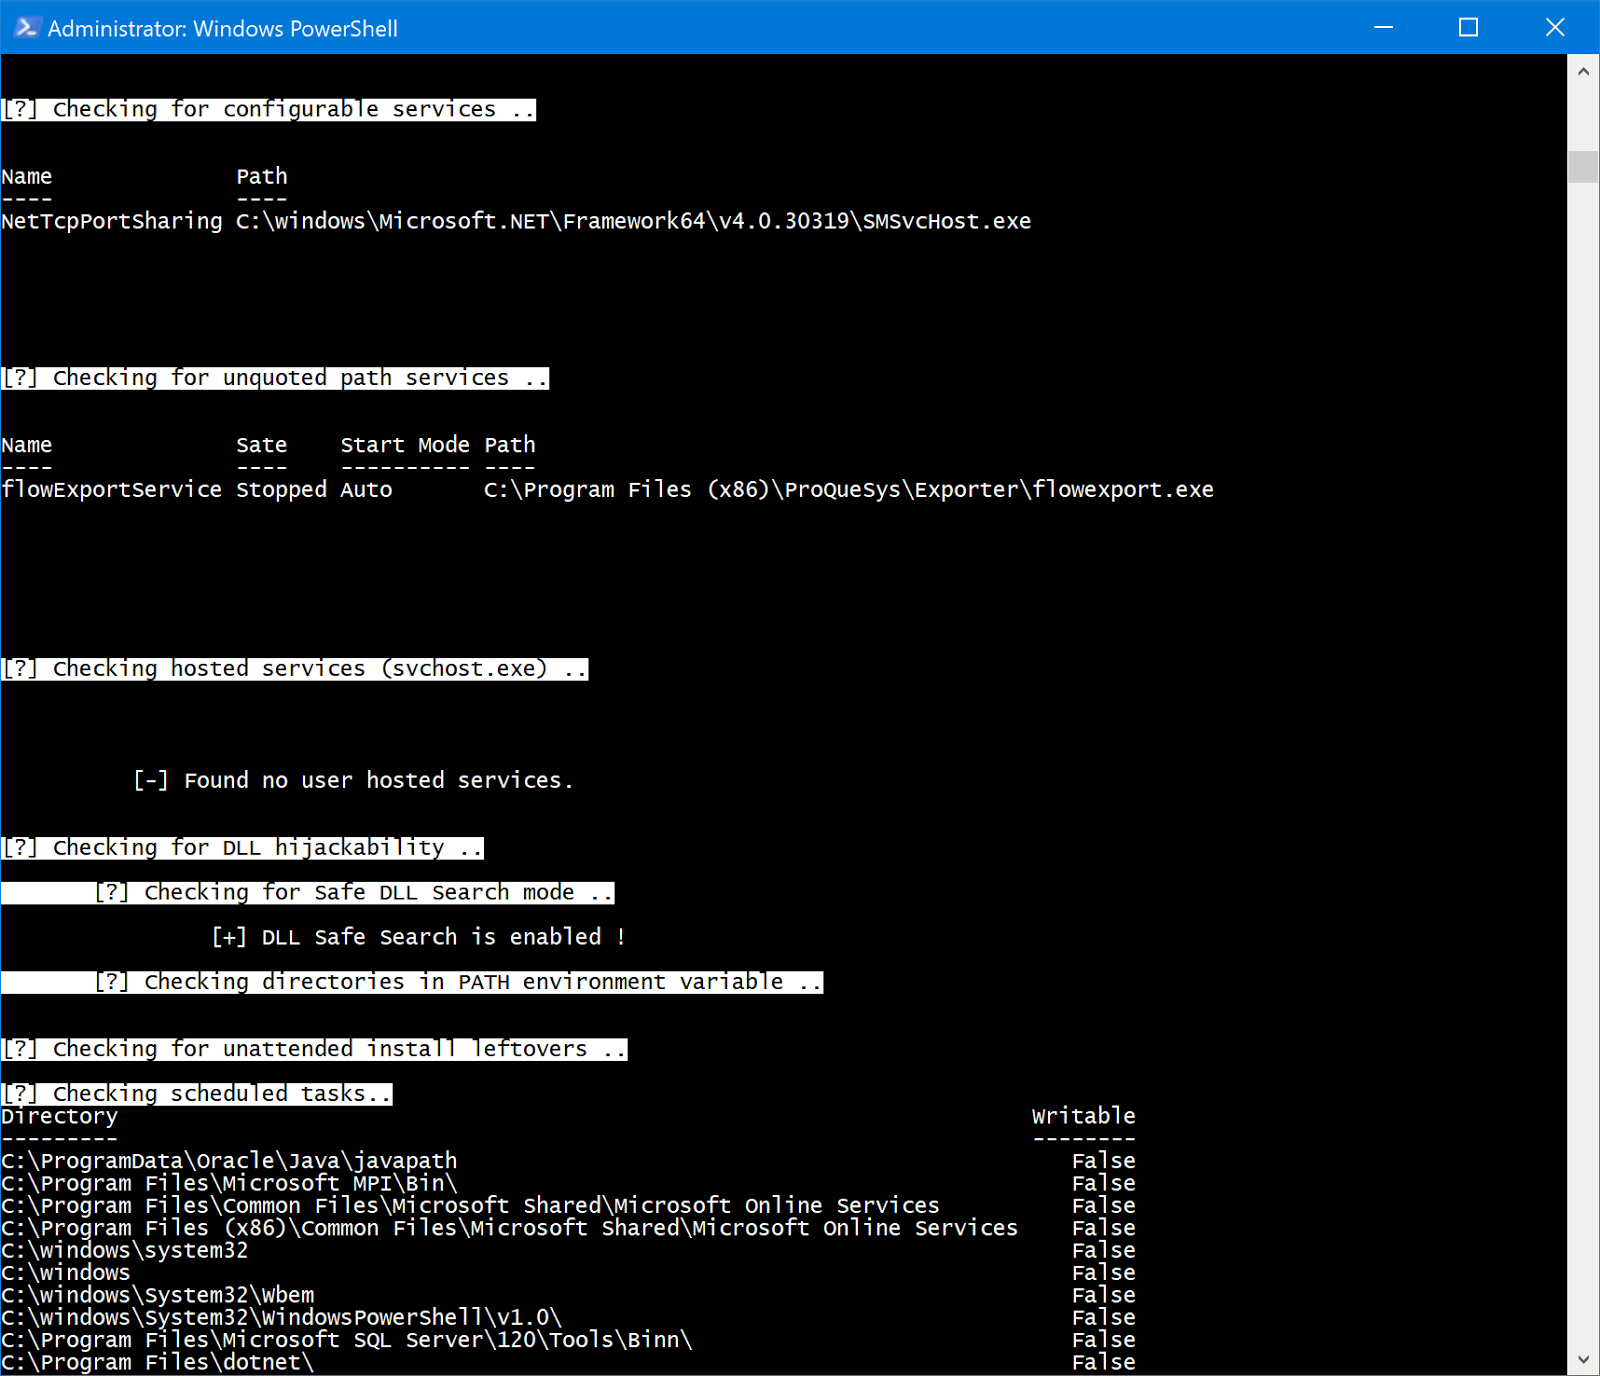The image size is (1600, 1376).
Task: Click the 'Checking for DLL hijackability' line
Action: click(240, 847)
